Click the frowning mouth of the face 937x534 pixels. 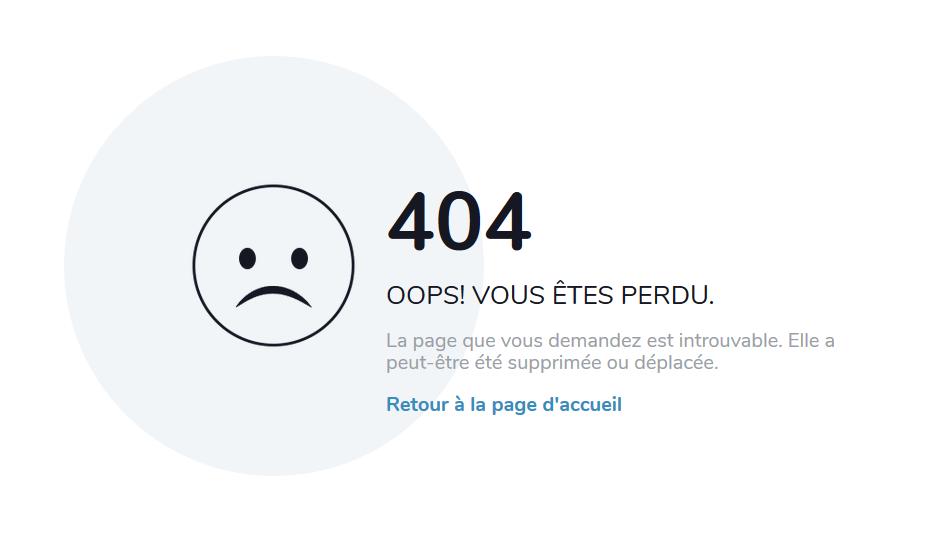(x=274, y=297)
